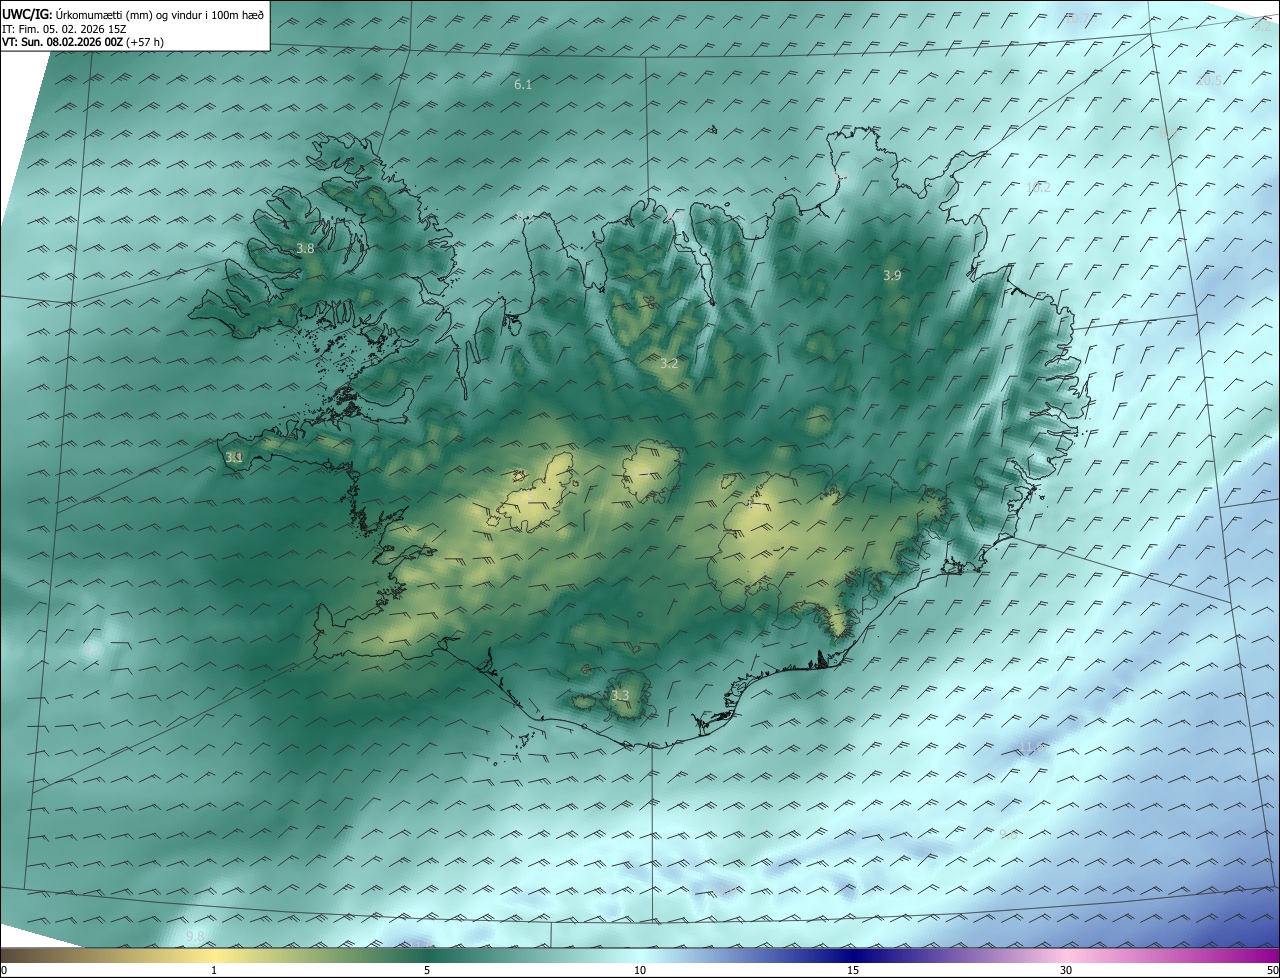Image resolution: width=1280 pixels, height=978 pixels.
Task: Click the 3.3 value label on the southern glacier
Action: pyautogui.click(x=620, y=695)
